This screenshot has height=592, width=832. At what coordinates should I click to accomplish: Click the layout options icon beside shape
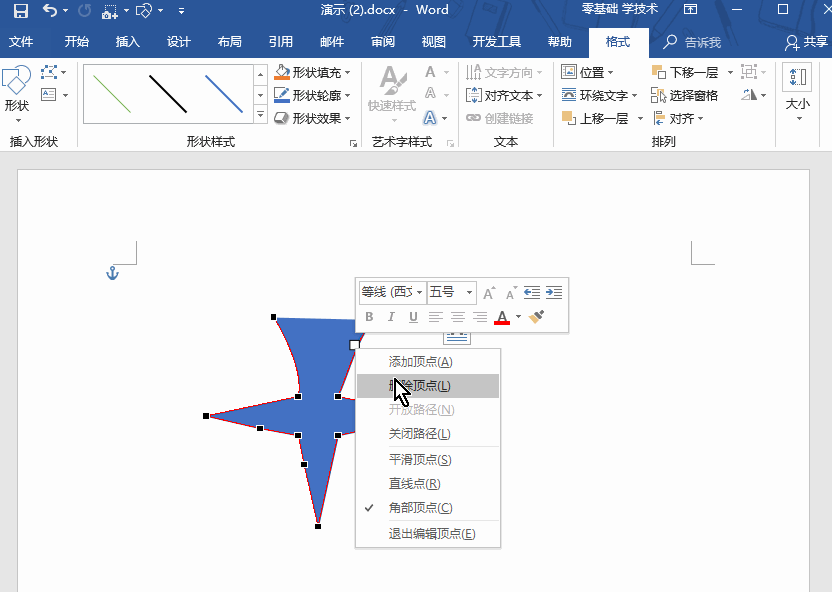coord(457,338)
